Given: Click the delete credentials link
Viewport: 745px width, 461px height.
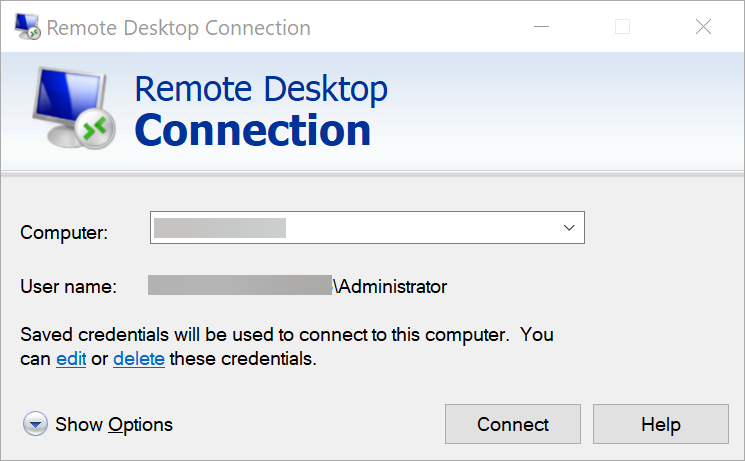Looking at the screenshot, I should pyautogui.click(x=139, y=358).
